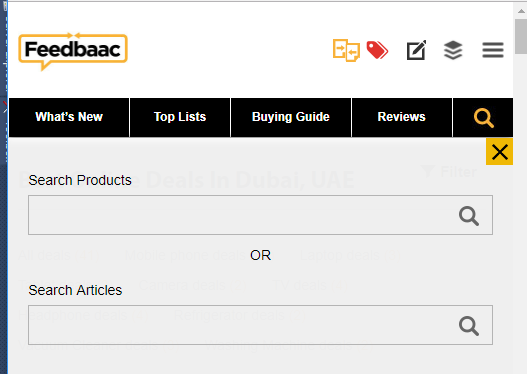Open the Reviews tab
This screenshot has width=527, height=374.
click(402, 118)
